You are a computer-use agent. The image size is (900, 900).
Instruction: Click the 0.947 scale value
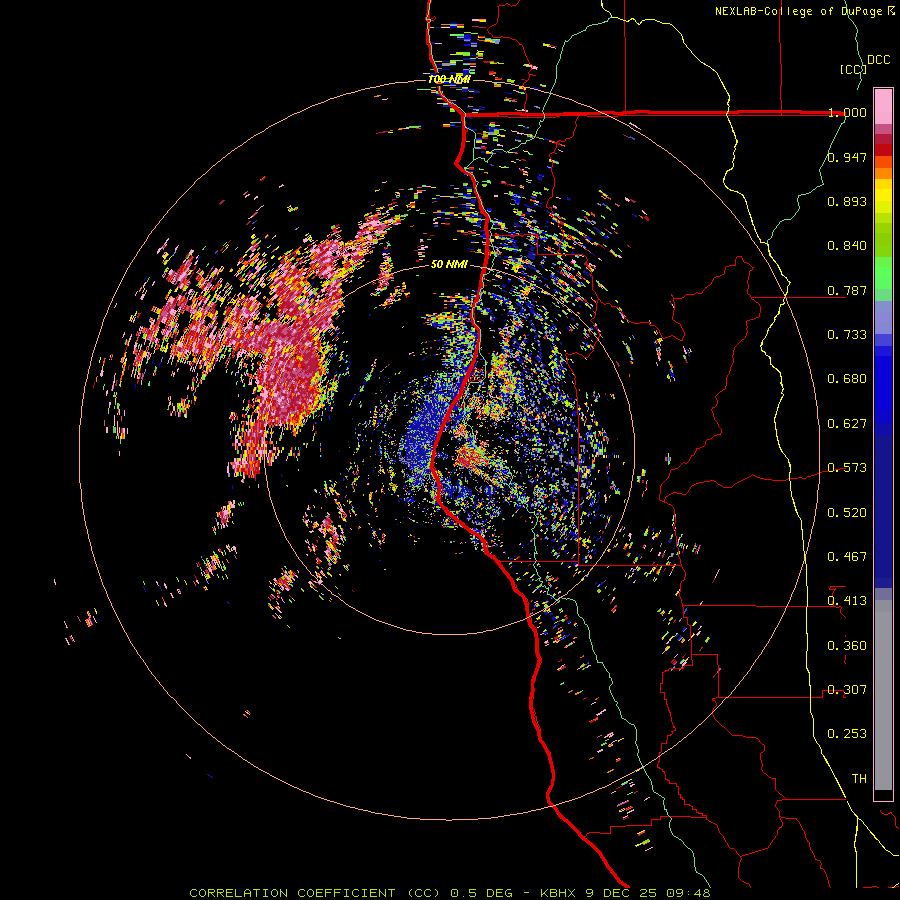click(847, 157)
